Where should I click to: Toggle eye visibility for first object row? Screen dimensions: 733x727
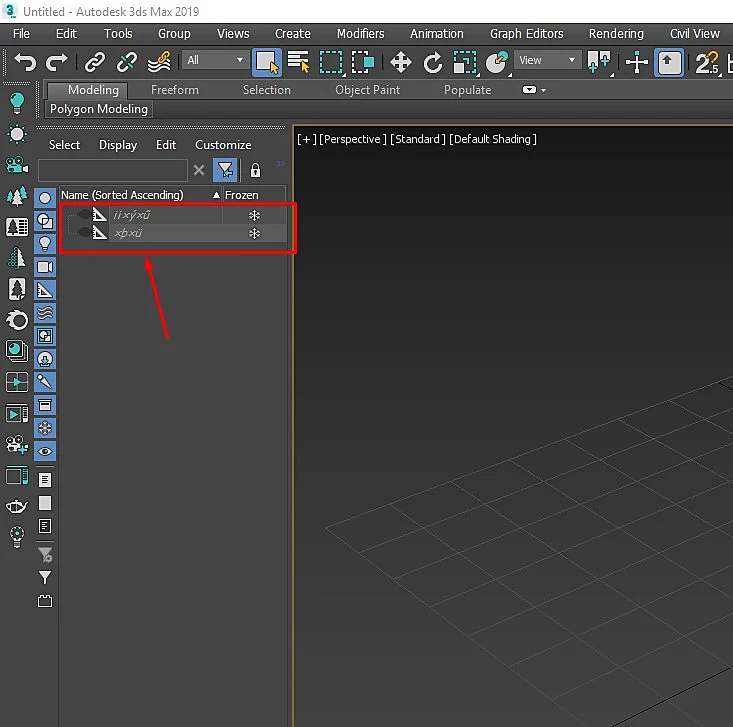tap(85, 215)
